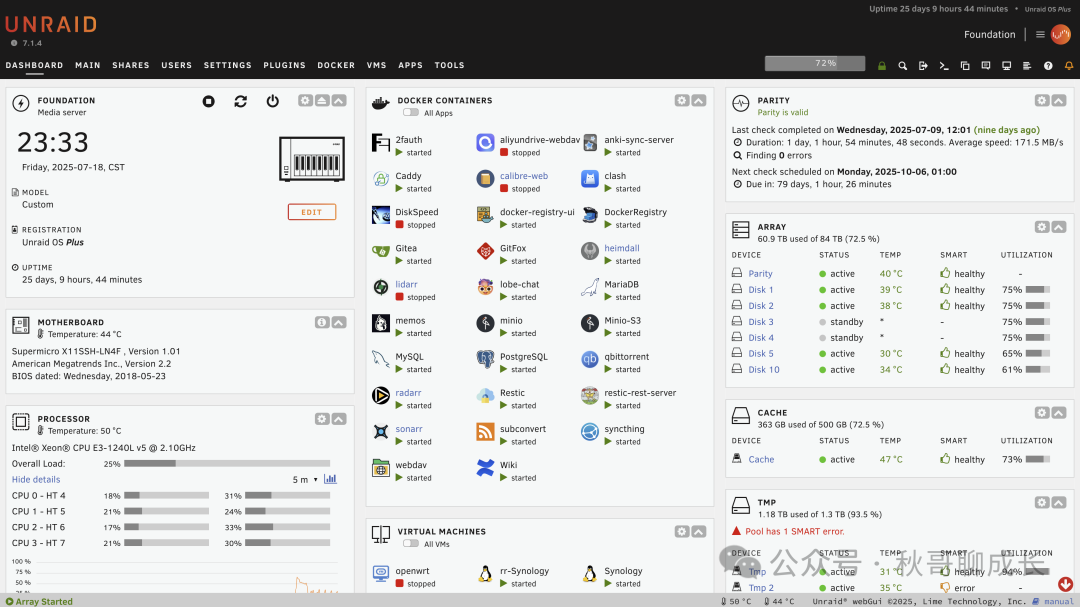
Task: Click the Wiki container icon
Action: point(486,468)
